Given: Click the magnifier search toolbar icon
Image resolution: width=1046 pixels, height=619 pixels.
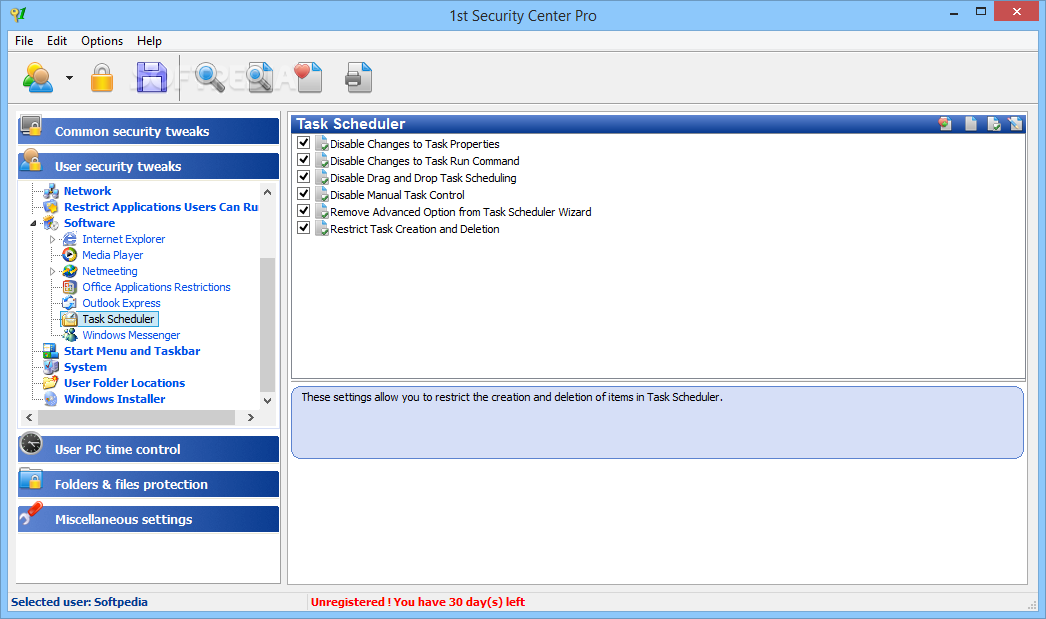Looking at the screenshot, I should pos(209,77).
